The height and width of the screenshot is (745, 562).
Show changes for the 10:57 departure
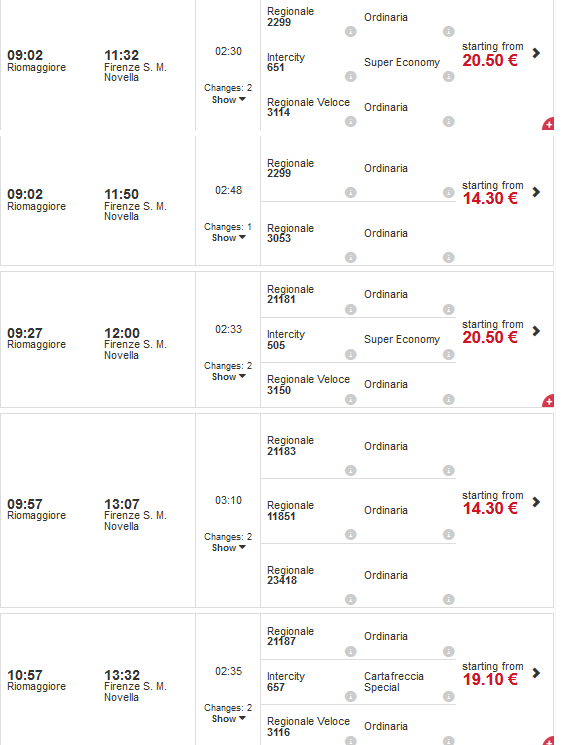[x=229, y=719]
